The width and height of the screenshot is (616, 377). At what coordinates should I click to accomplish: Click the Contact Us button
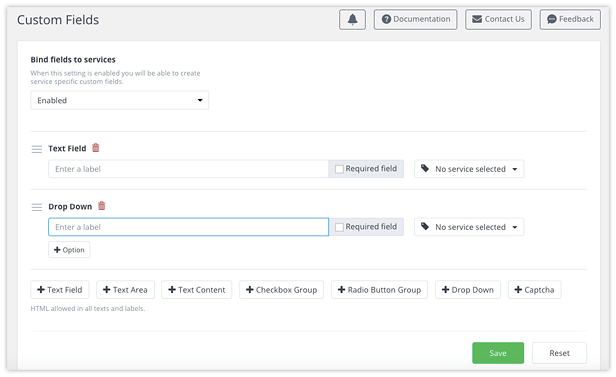coord(498,19)
